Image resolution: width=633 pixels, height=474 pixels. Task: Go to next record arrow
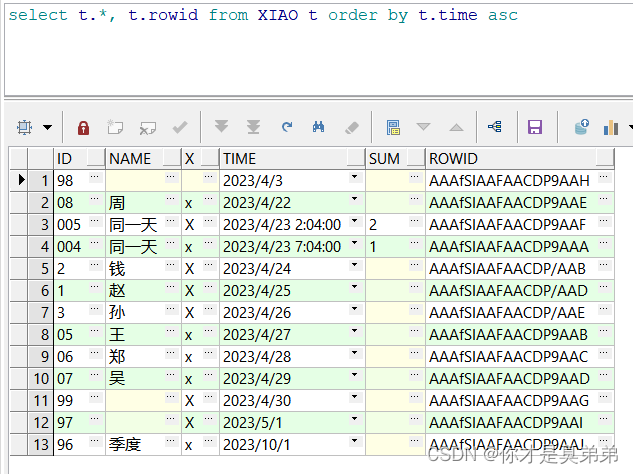(x=423, y=127)
